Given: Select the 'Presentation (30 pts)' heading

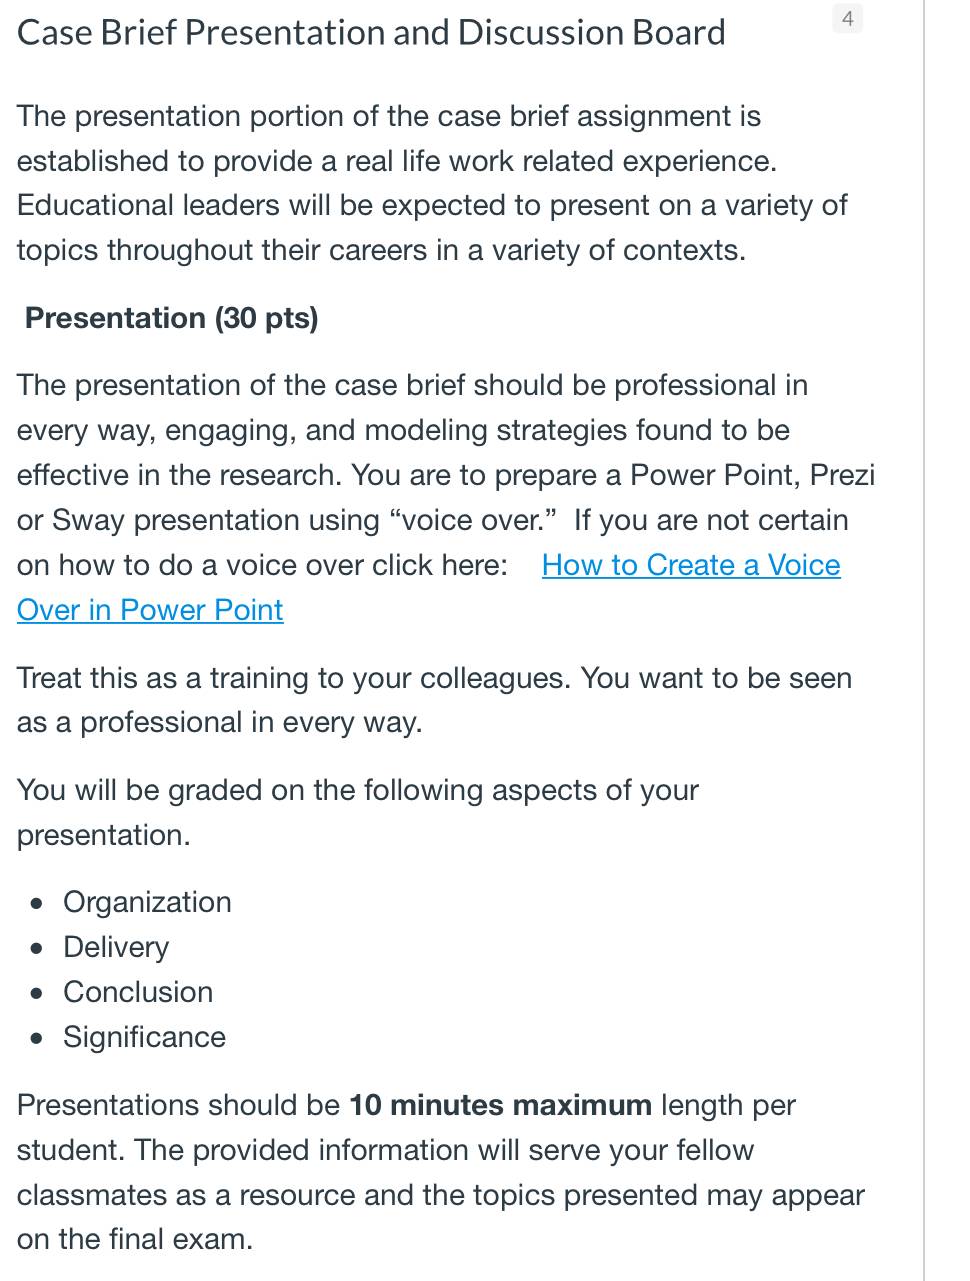Looking at the screenshot, I should pyautogui.click(x=172, y=318).
